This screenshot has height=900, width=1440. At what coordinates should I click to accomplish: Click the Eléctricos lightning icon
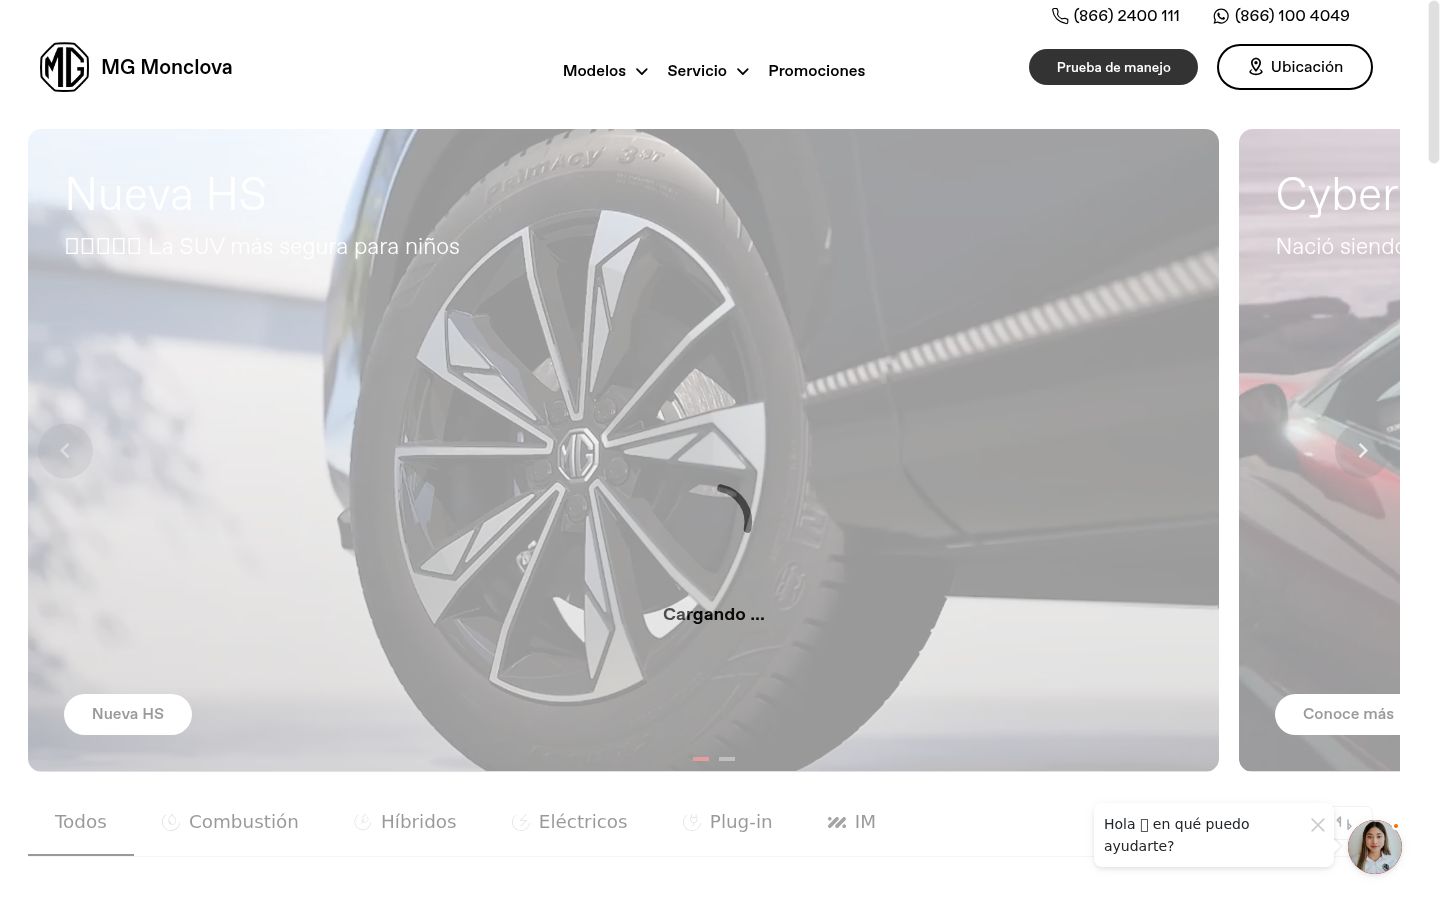[521, 822]
